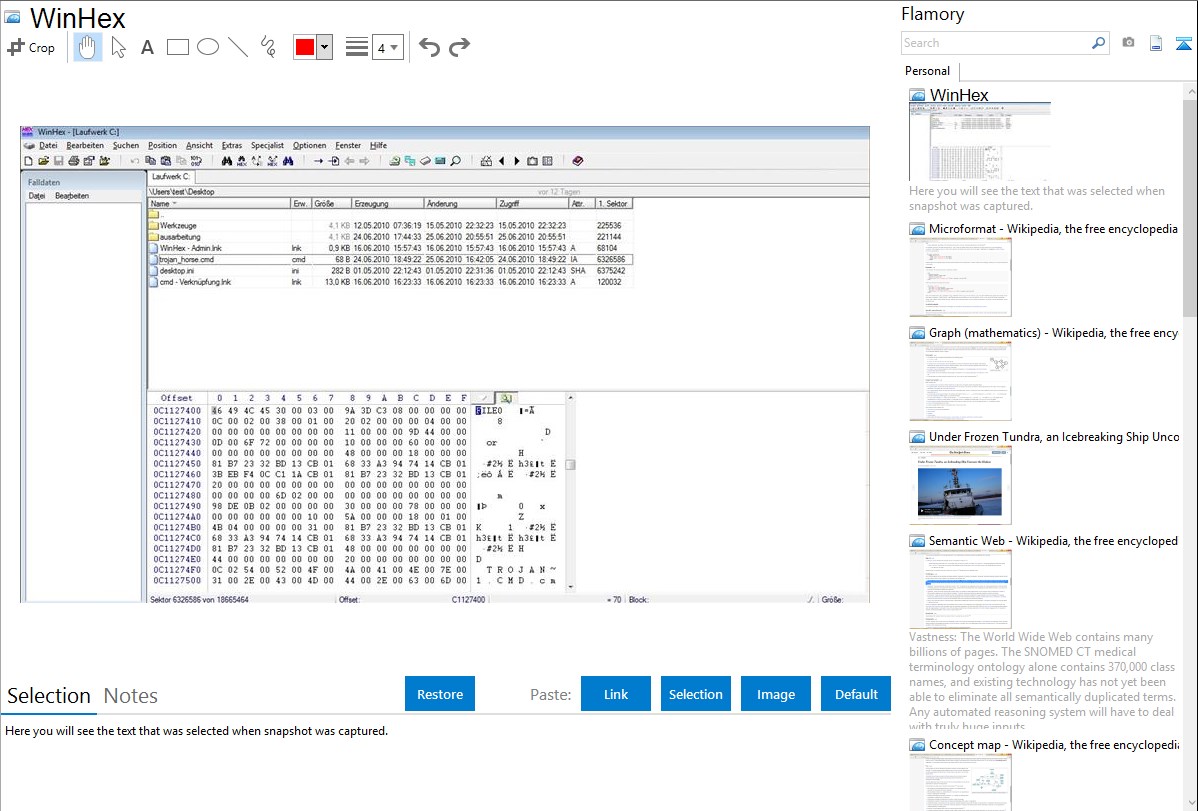1198x811 pixels.
Task: Select the Crop tool
Action: (x=31, y=47)
